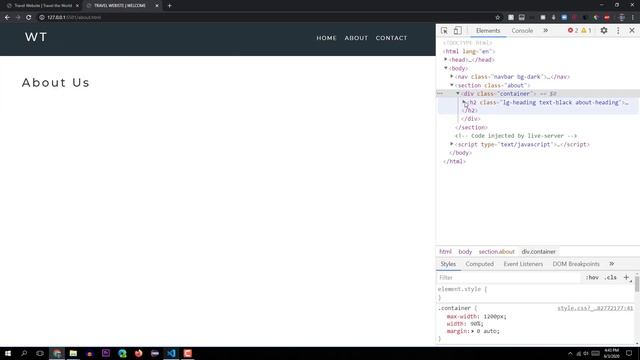This screenshot has height=360, width=640.
Task: Go back with browser back arrow
Action: [7, 18]
